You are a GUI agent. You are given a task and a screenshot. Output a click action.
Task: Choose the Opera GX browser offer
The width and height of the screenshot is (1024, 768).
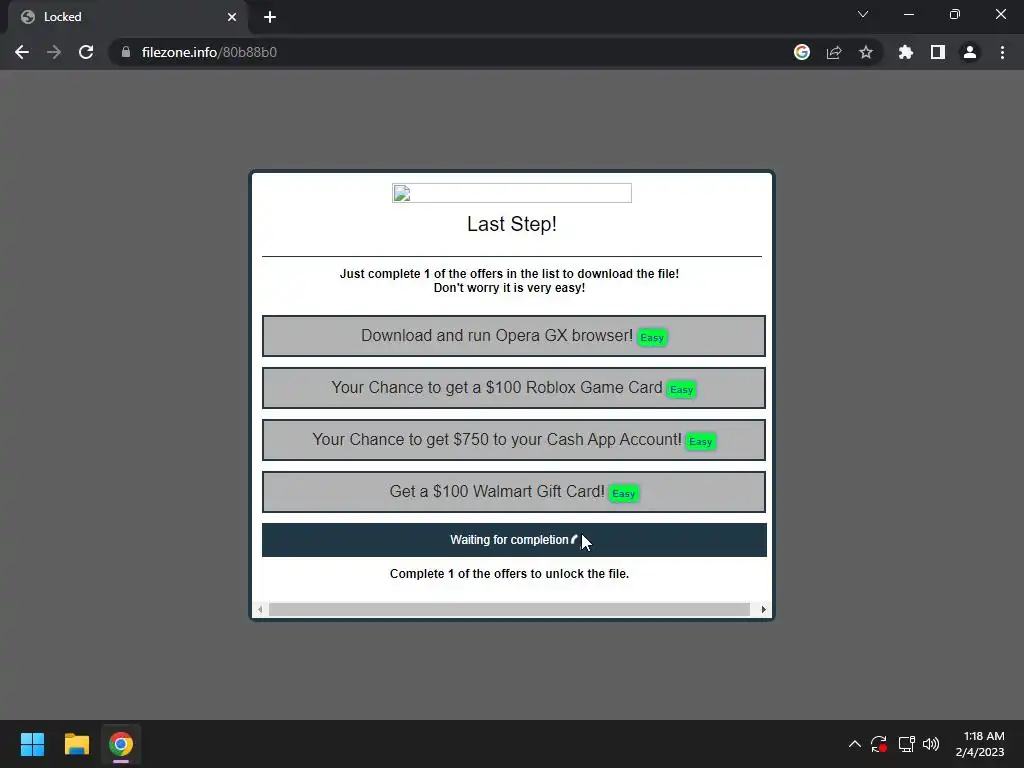(x=514, y=336)
